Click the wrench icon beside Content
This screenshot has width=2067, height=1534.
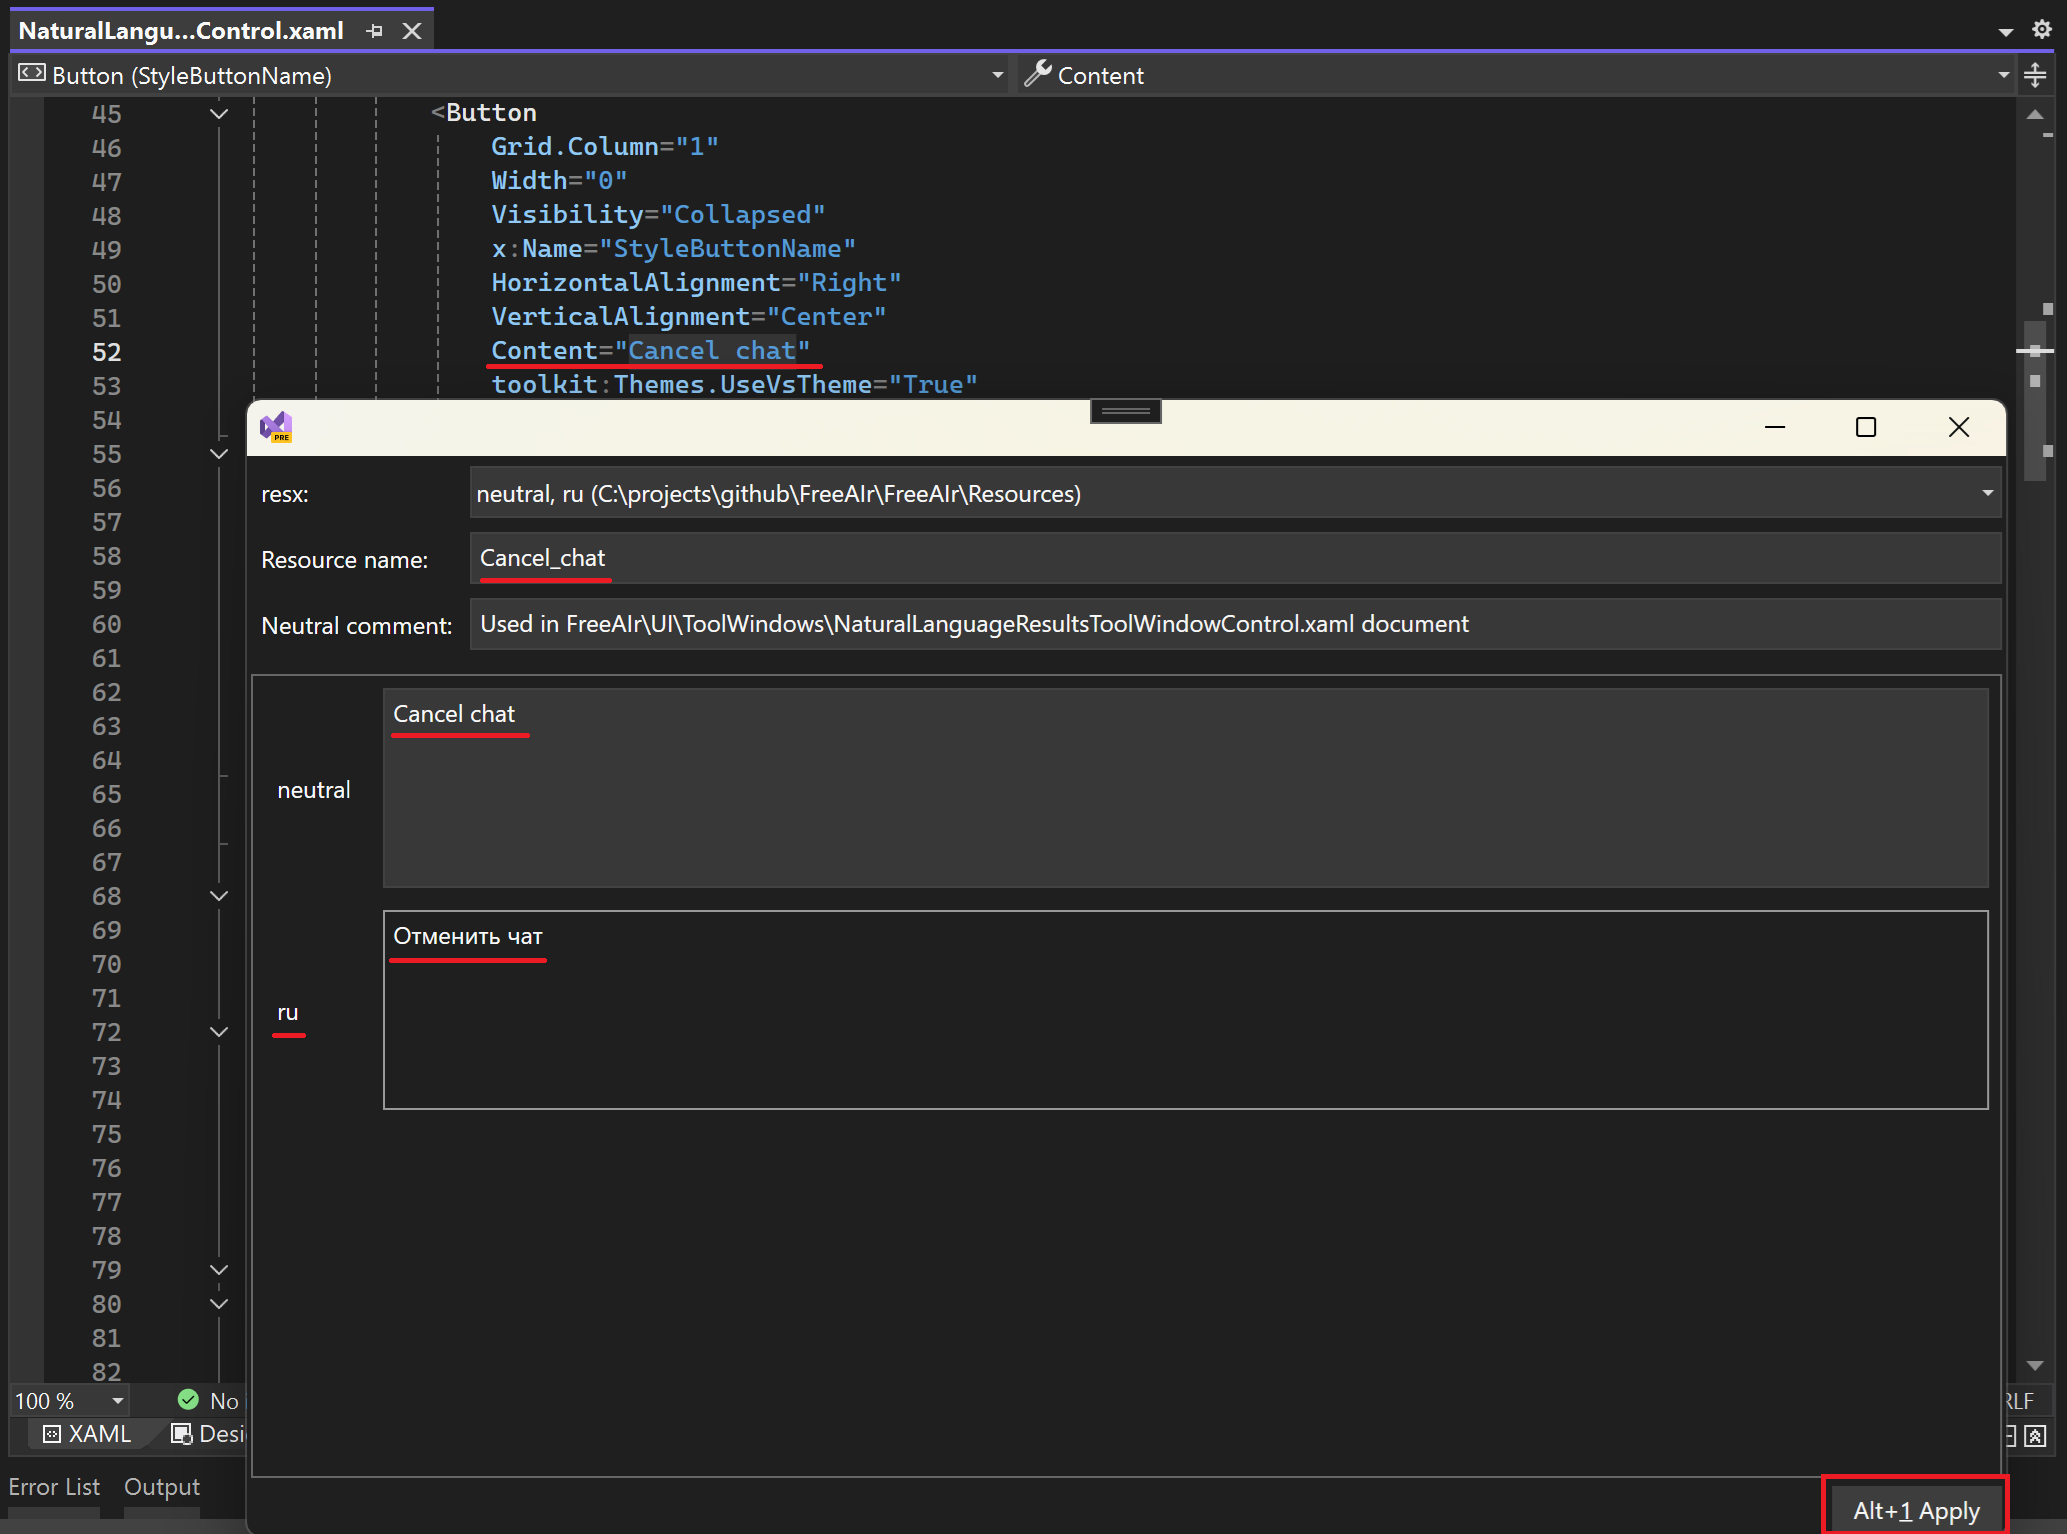pyautogui.click(x=1038, y=74)
